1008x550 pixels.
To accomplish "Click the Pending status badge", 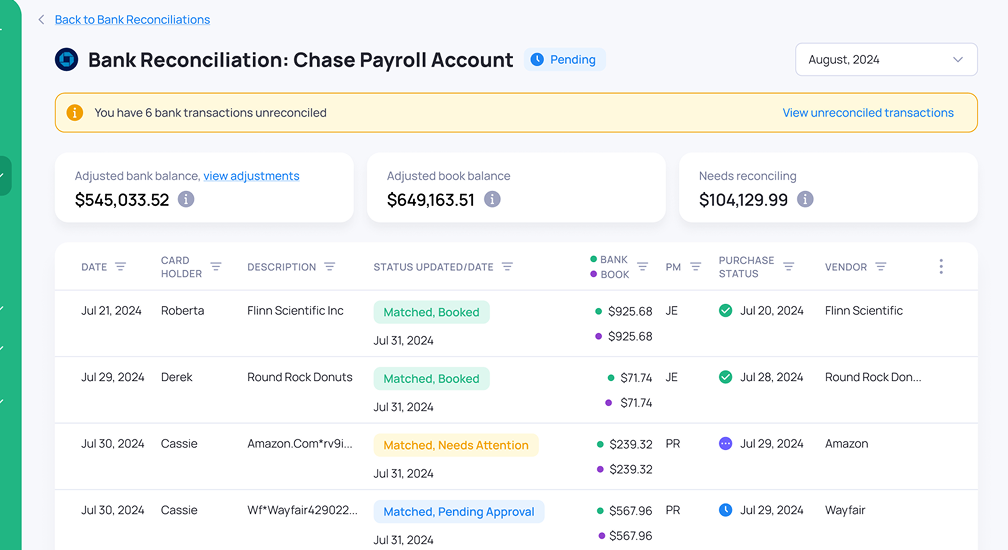I will 564,60.
